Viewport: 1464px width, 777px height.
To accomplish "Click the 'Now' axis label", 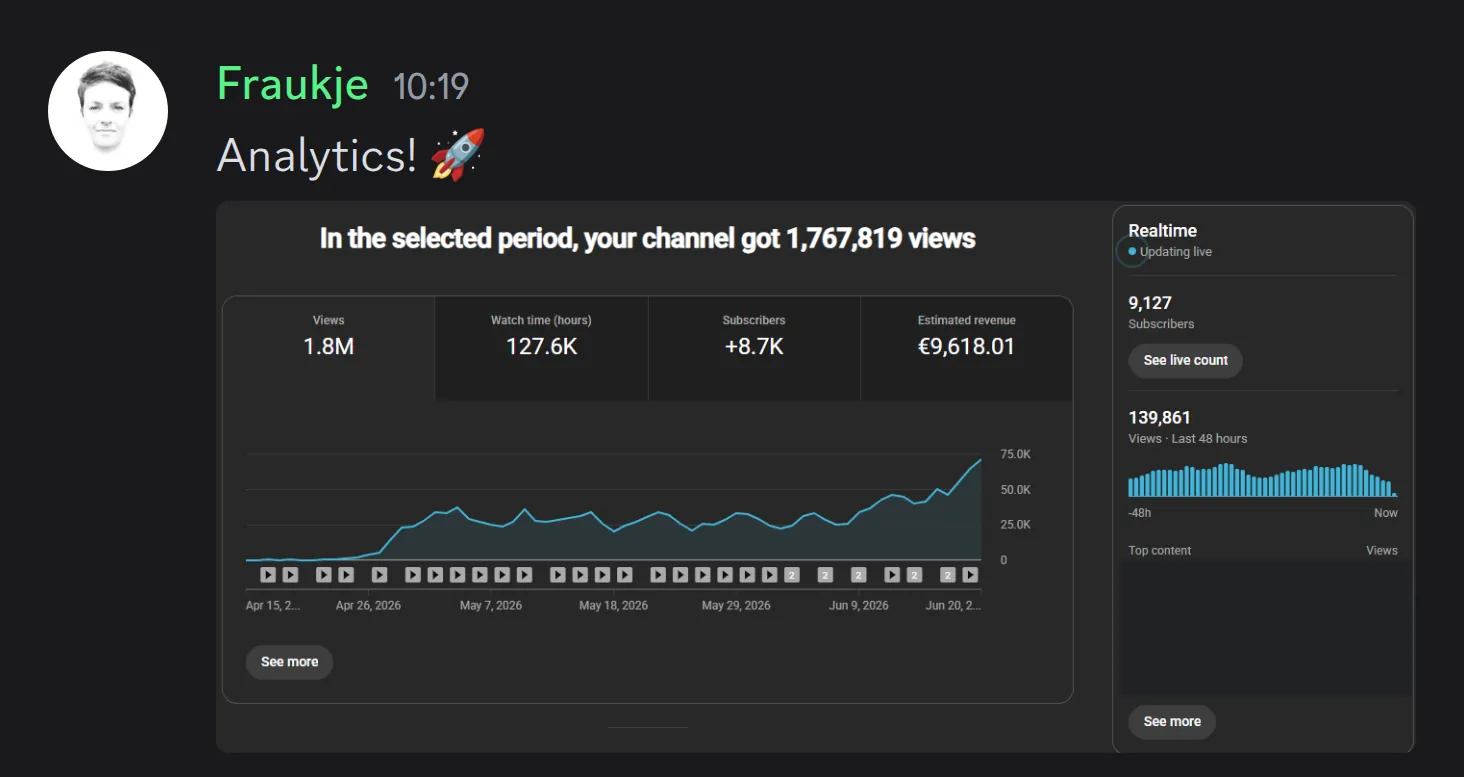I will 1386,513.
